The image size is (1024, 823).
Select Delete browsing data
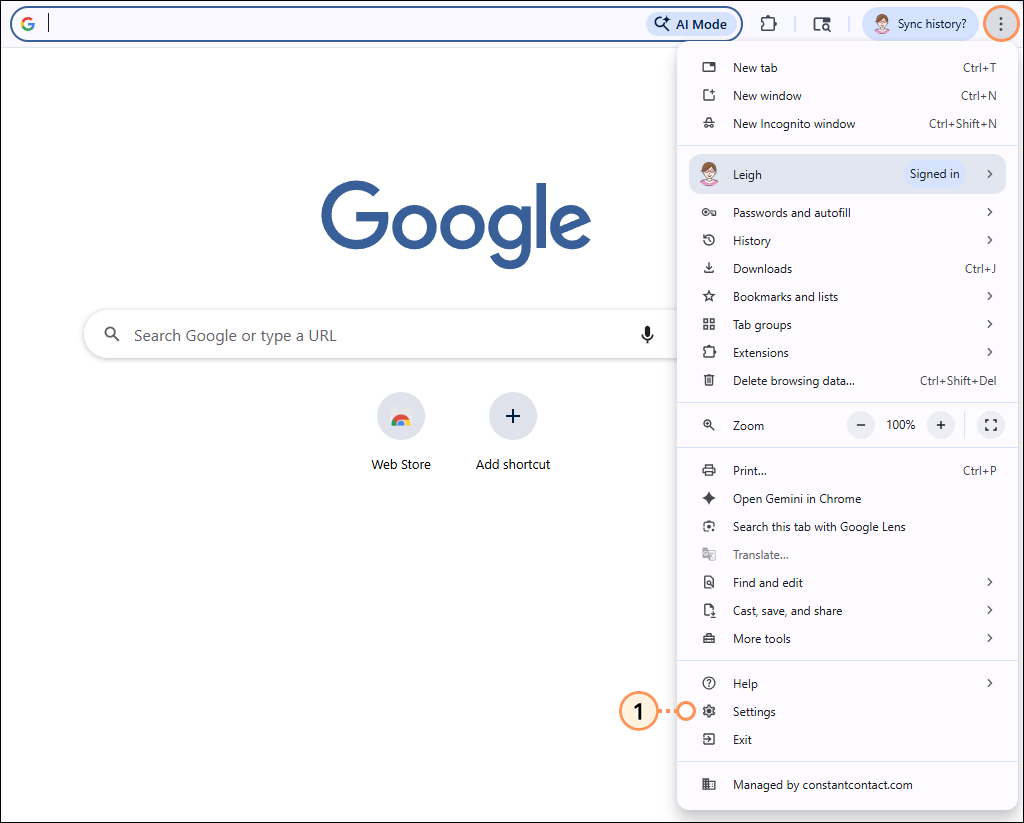793,380
